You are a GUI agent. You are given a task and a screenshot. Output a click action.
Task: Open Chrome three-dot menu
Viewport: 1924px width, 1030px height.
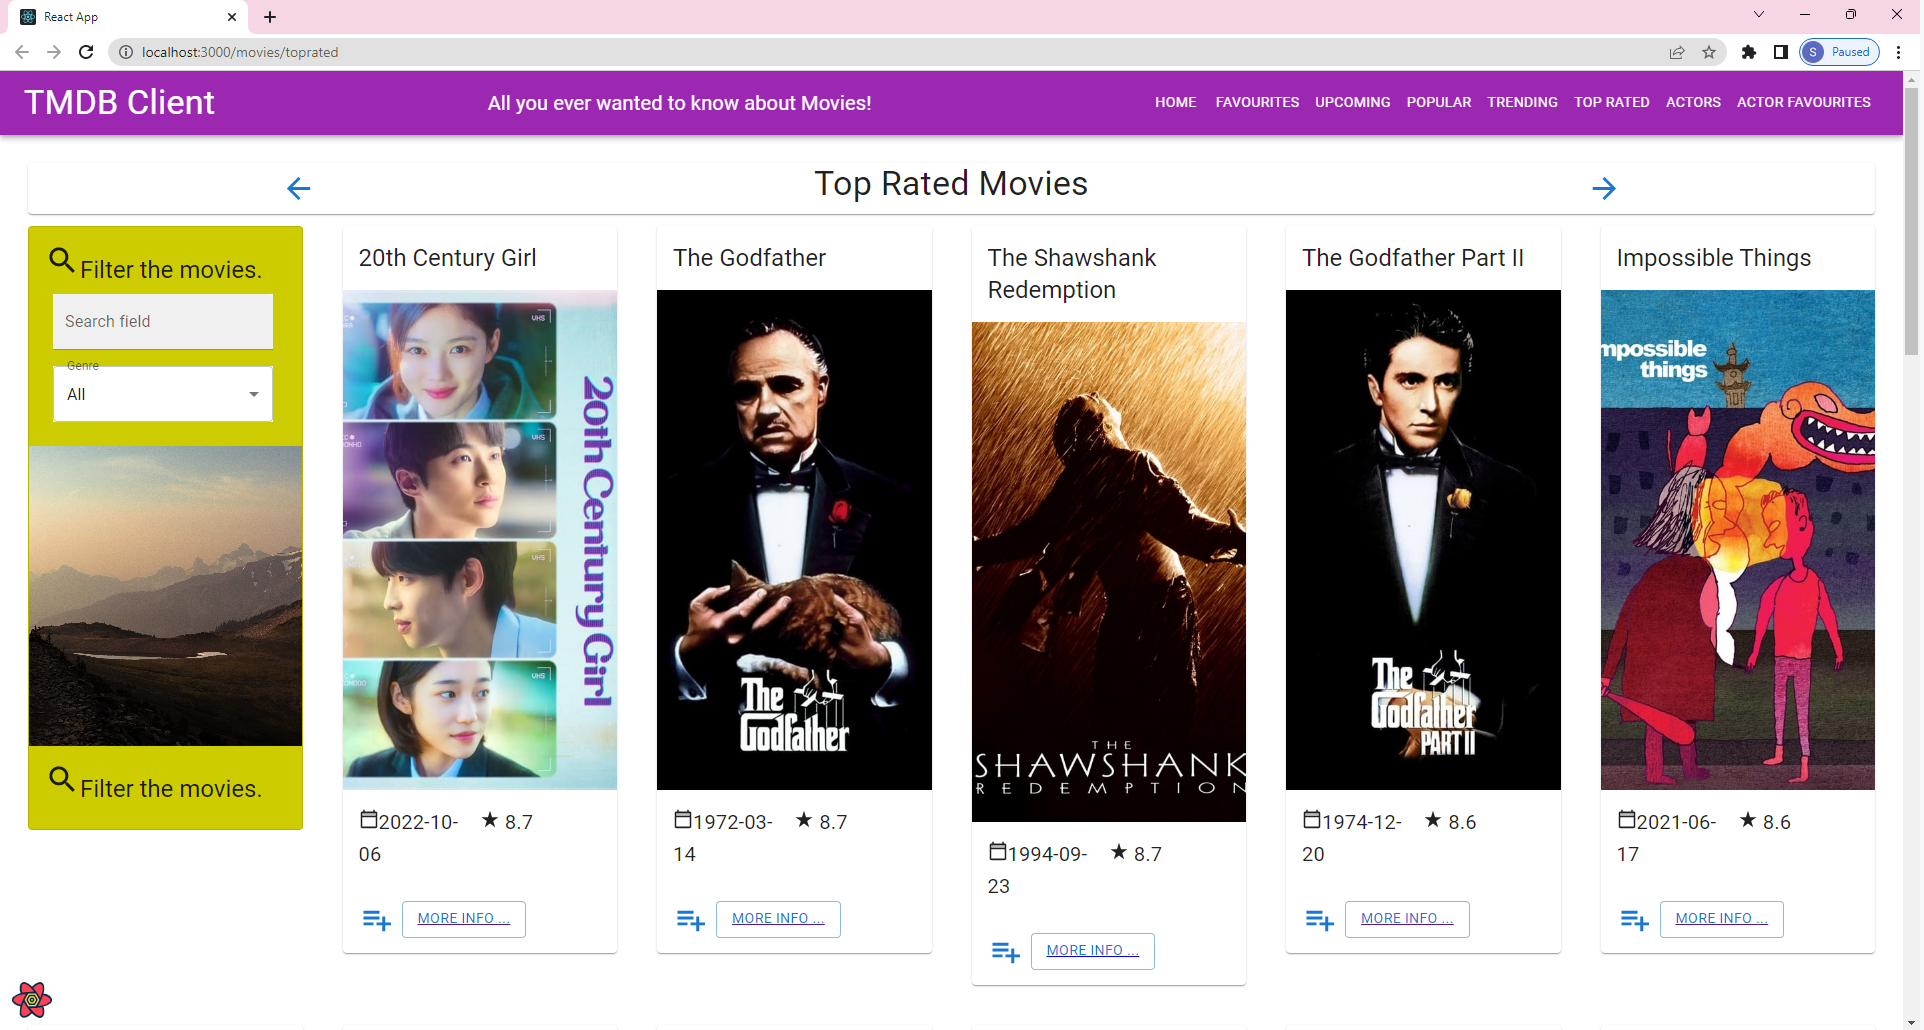click(1898, 52)
